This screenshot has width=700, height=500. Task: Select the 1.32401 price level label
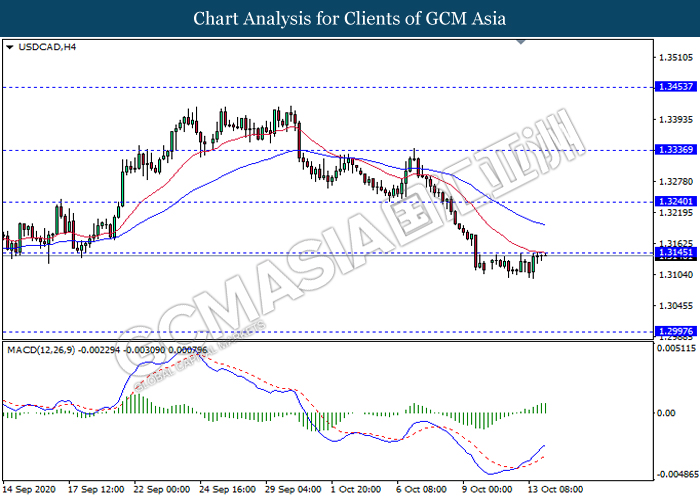click(676, 201)
